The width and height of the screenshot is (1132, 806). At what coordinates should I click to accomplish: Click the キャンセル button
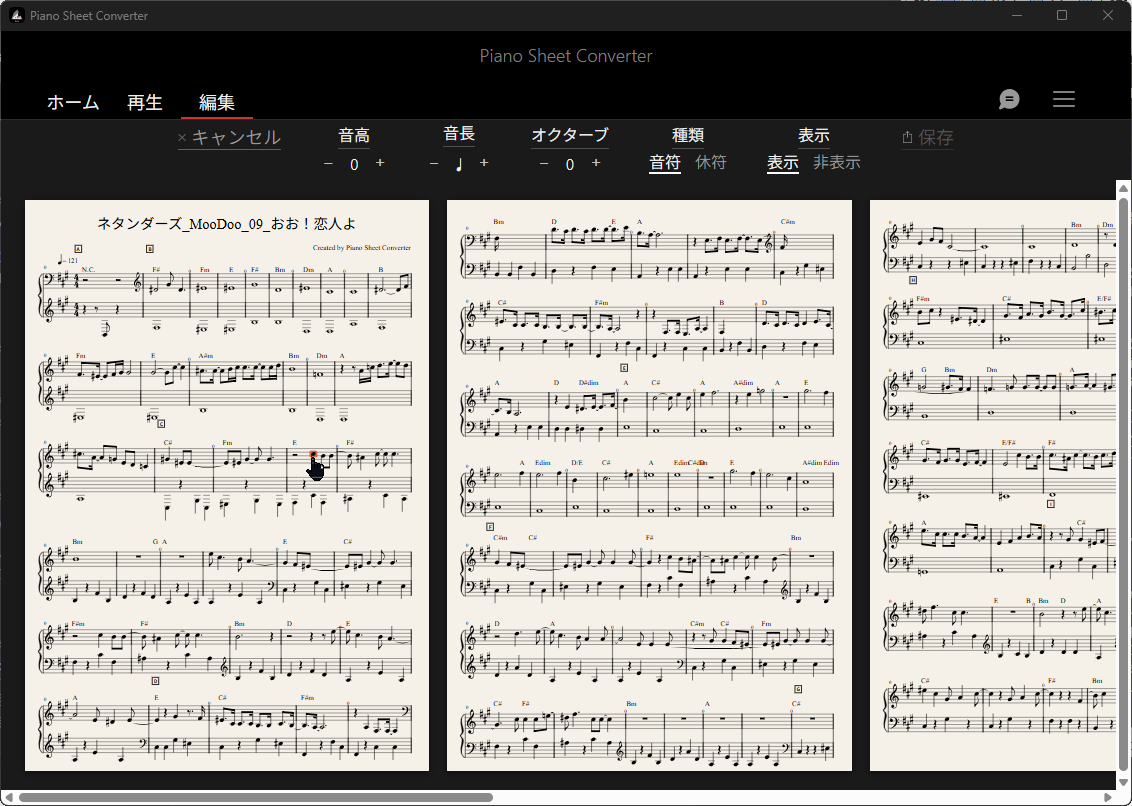coord(230,137)
